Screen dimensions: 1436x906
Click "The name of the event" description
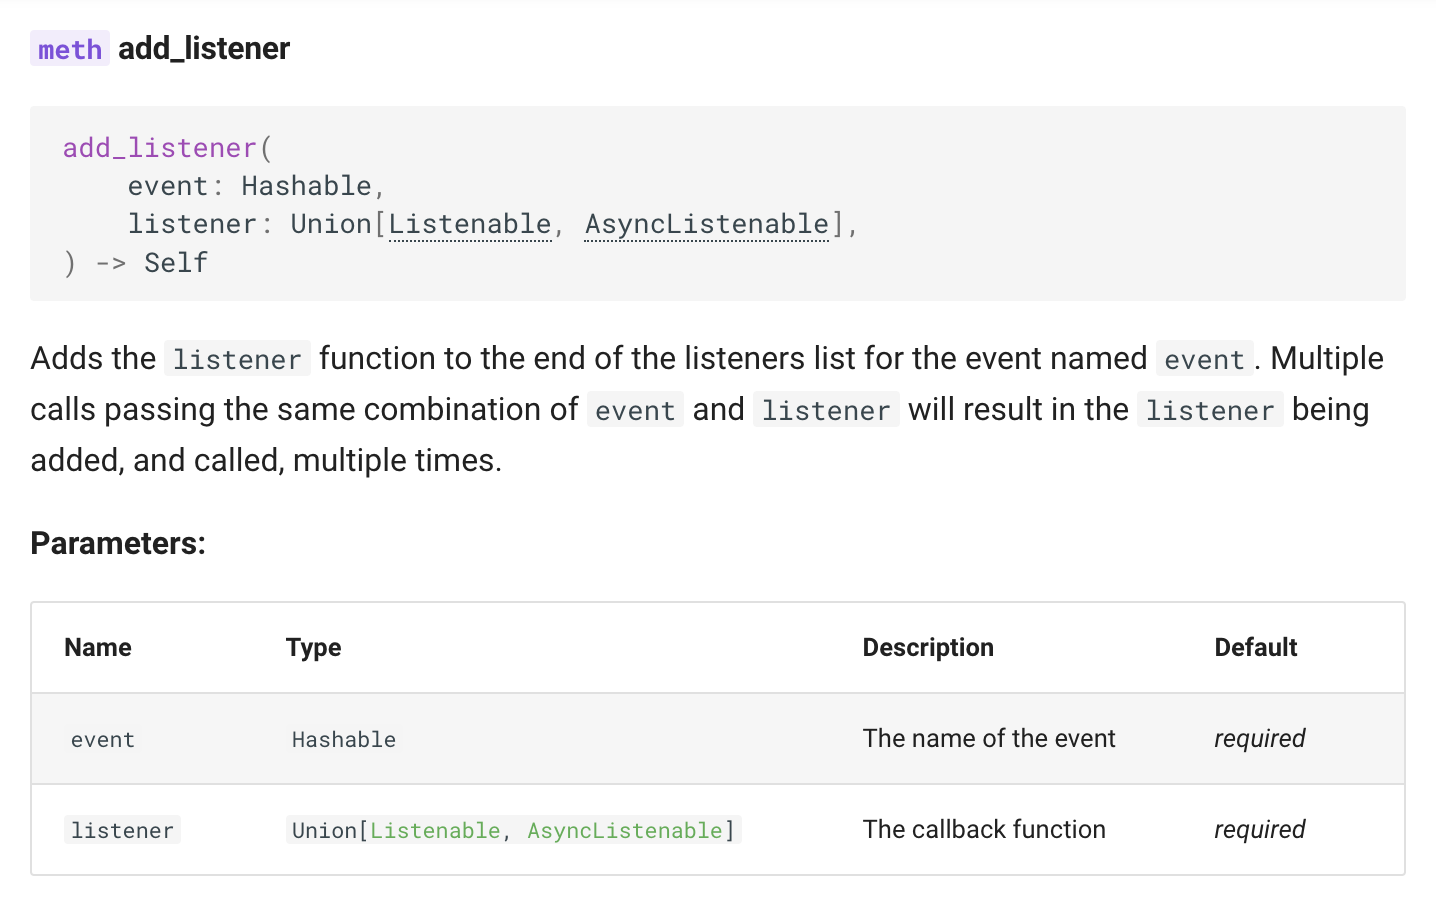coord(988,739)
